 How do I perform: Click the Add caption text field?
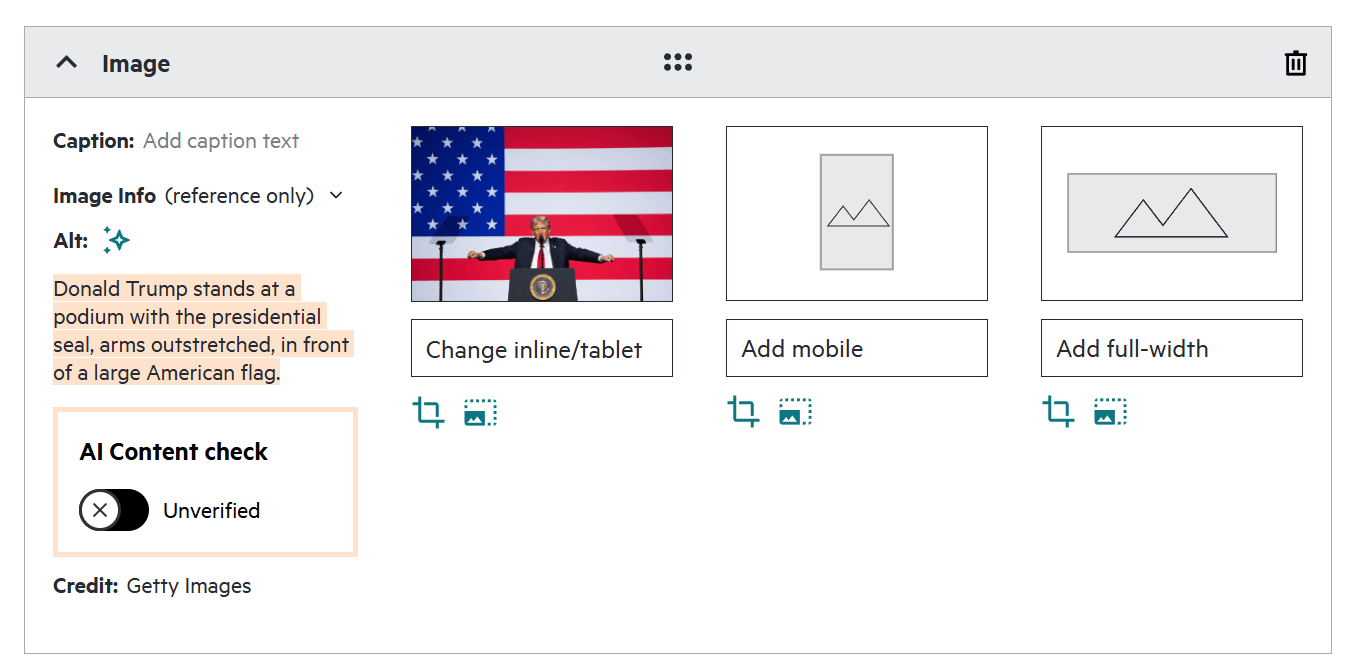click(220, 140)
